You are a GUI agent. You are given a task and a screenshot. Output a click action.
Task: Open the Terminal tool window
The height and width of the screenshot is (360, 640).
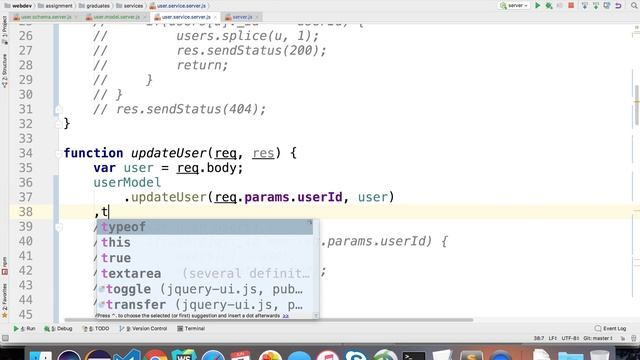(x=191, y=329)
